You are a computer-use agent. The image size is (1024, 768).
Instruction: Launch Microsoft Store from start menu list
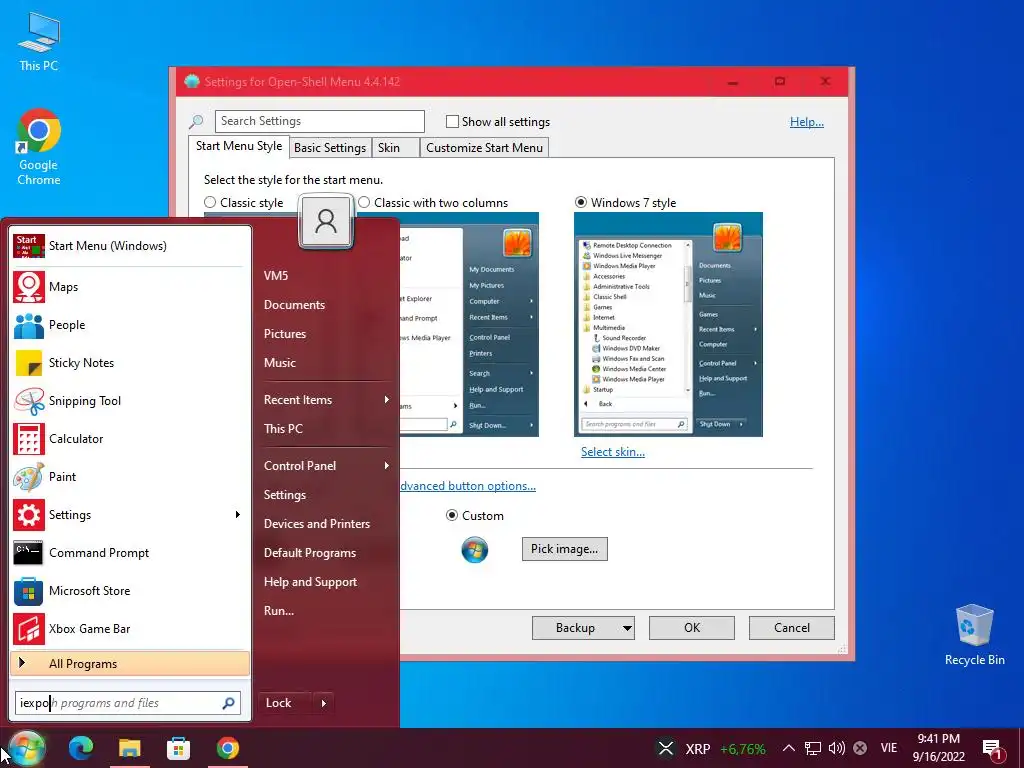click(x=129, y=590)
